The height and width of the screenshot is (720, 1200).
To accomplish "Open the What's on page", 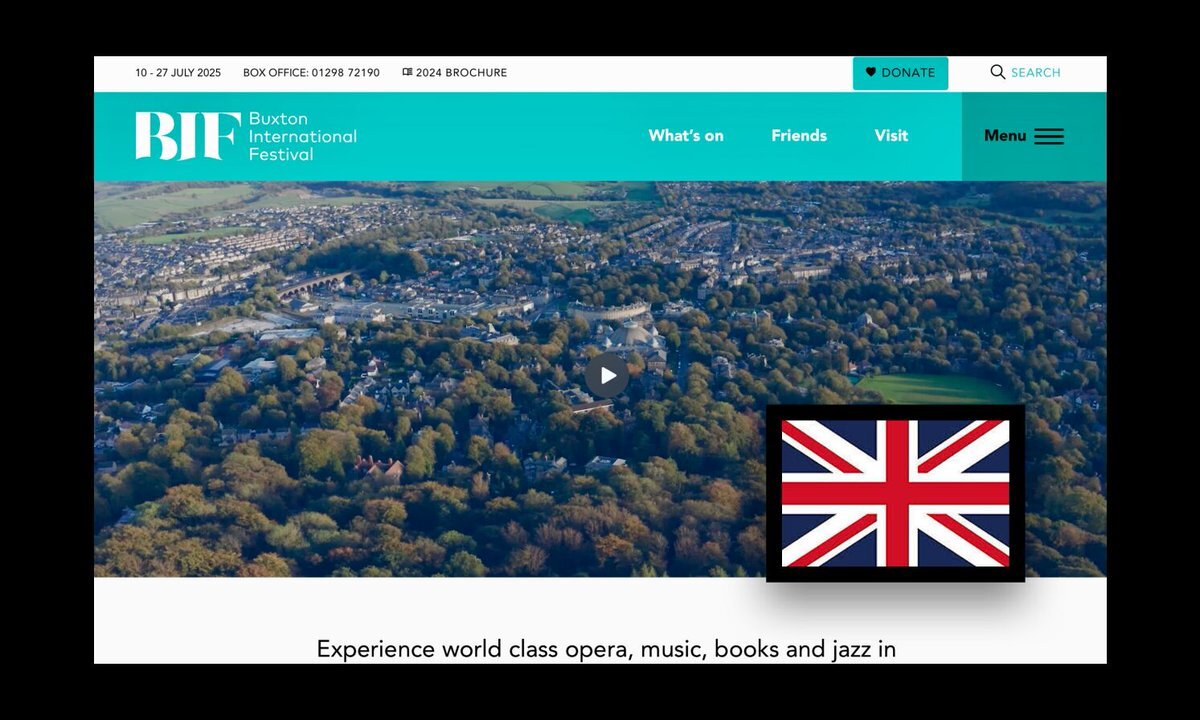I will point(686,136).
